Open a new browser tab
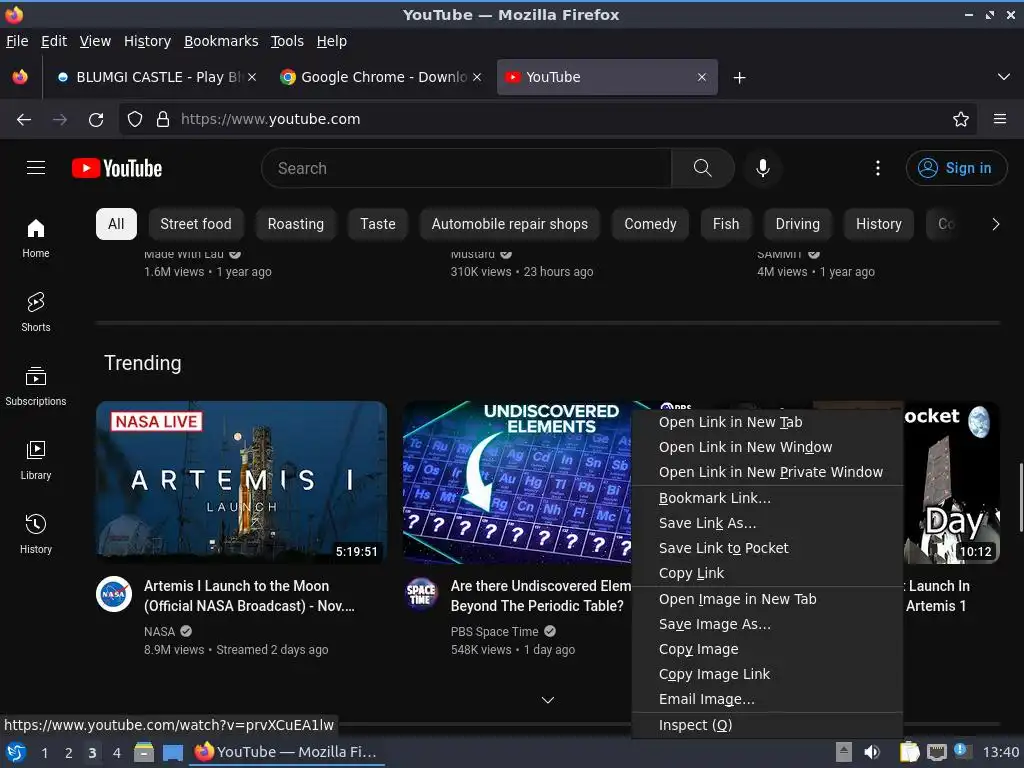Image resolution: width=1024 pixels, height=768 pixels. click(x=739, y=78)
